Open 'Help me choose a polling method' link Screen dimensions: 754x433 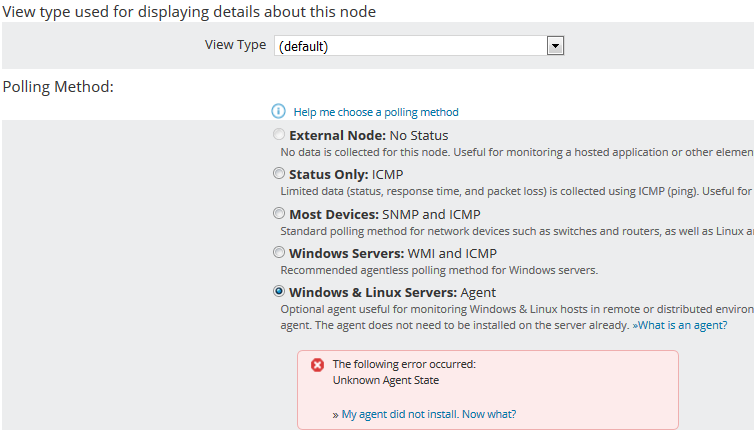(x=376, y=112)
